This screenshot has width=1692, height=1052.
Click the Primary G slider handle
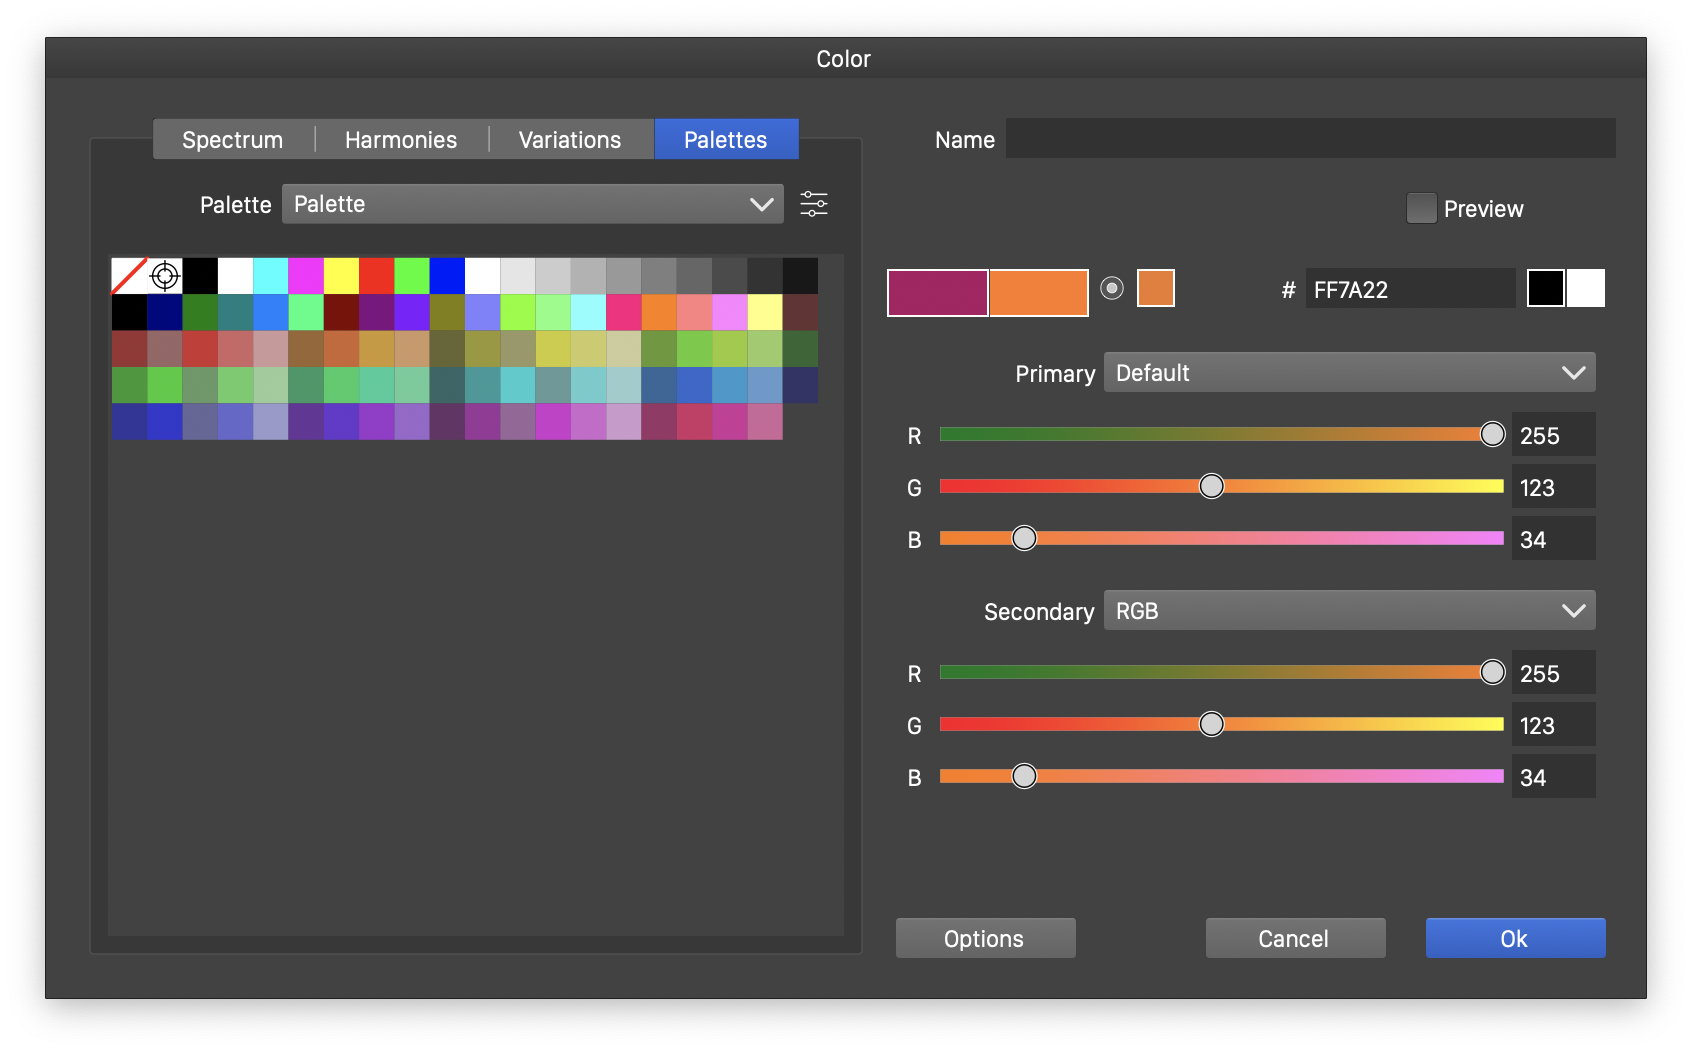(x=1211, y=487)
